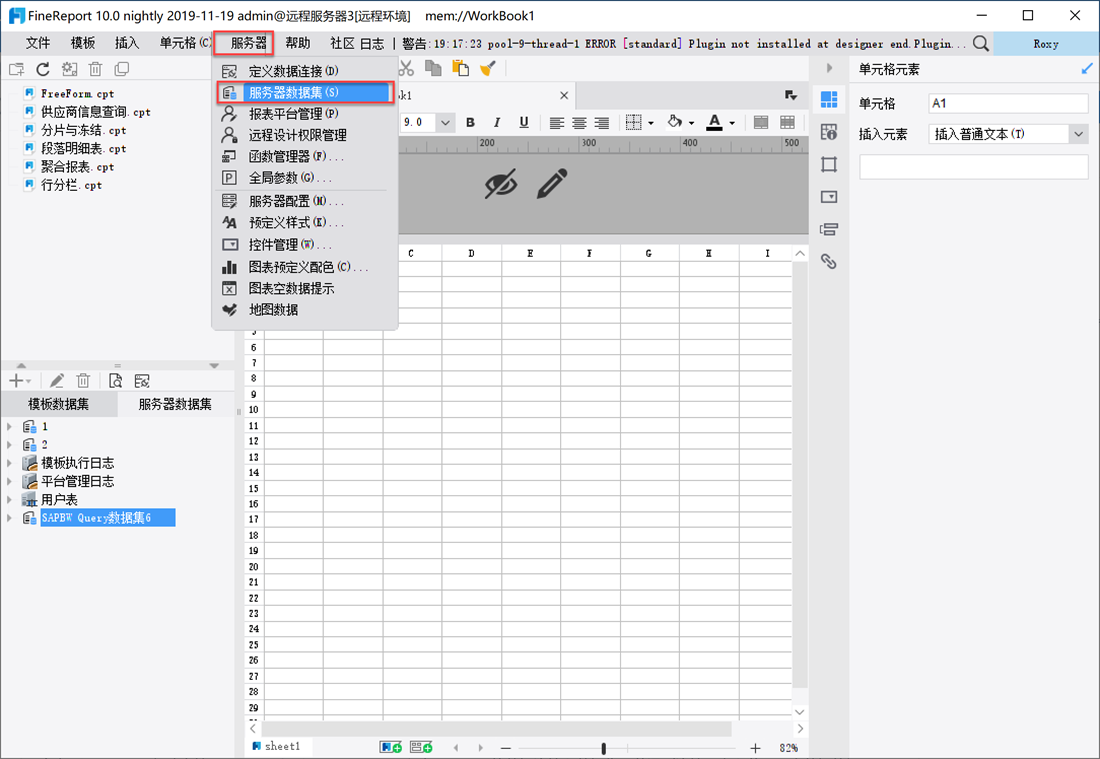Open the cell attributes icon in right sidebar

(x=829, y=132)
